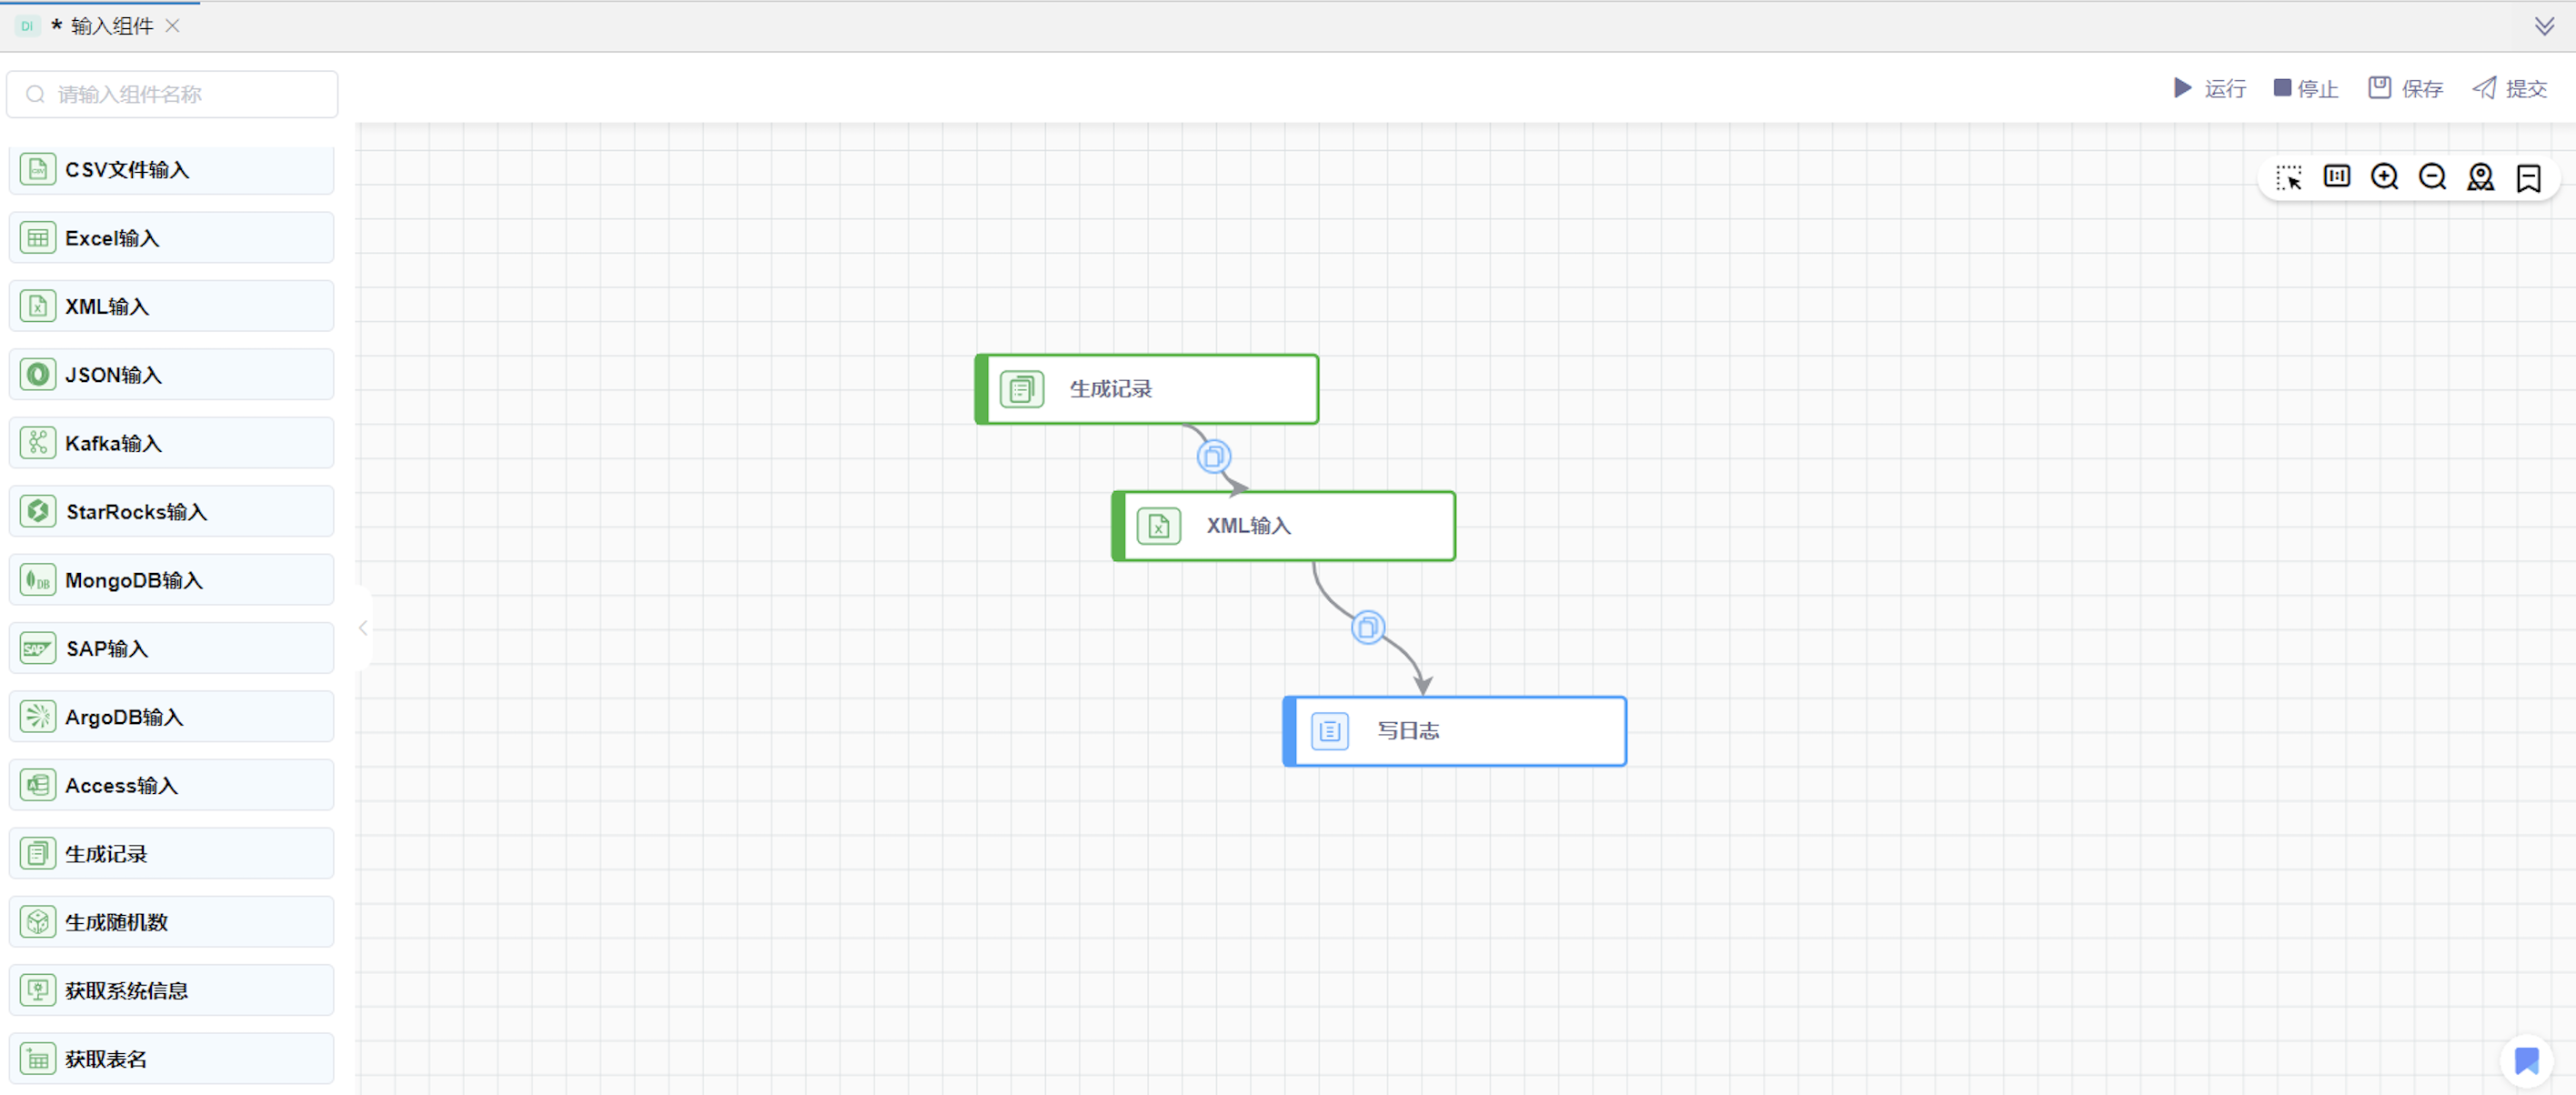Image resolution: width=2576 pixels, height=1095 pixels.
Task: Click the fit-to-actual-size 1:1 icon
Action: pyautogui.click(x=2336, y=177)
